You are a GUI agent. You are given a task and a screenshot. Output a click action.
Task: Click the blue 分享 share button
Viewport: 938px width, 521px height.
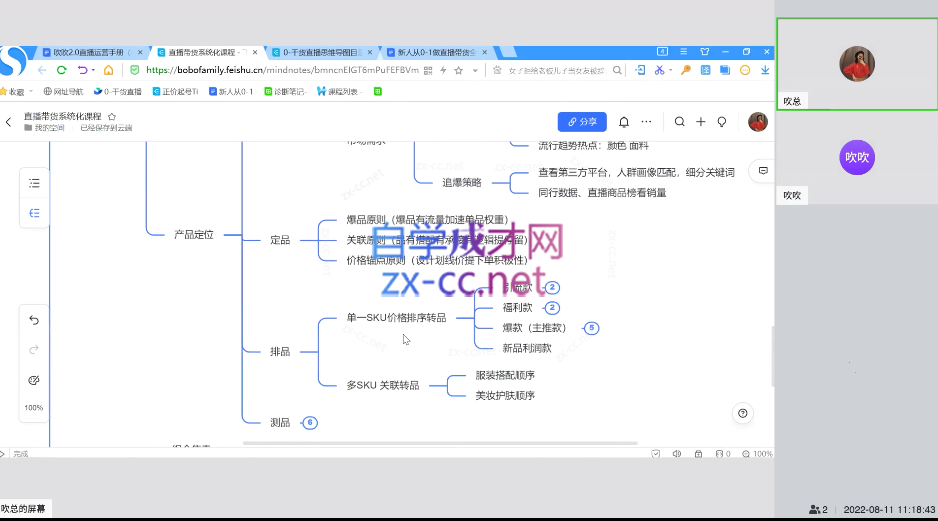[x=582, y=122]
